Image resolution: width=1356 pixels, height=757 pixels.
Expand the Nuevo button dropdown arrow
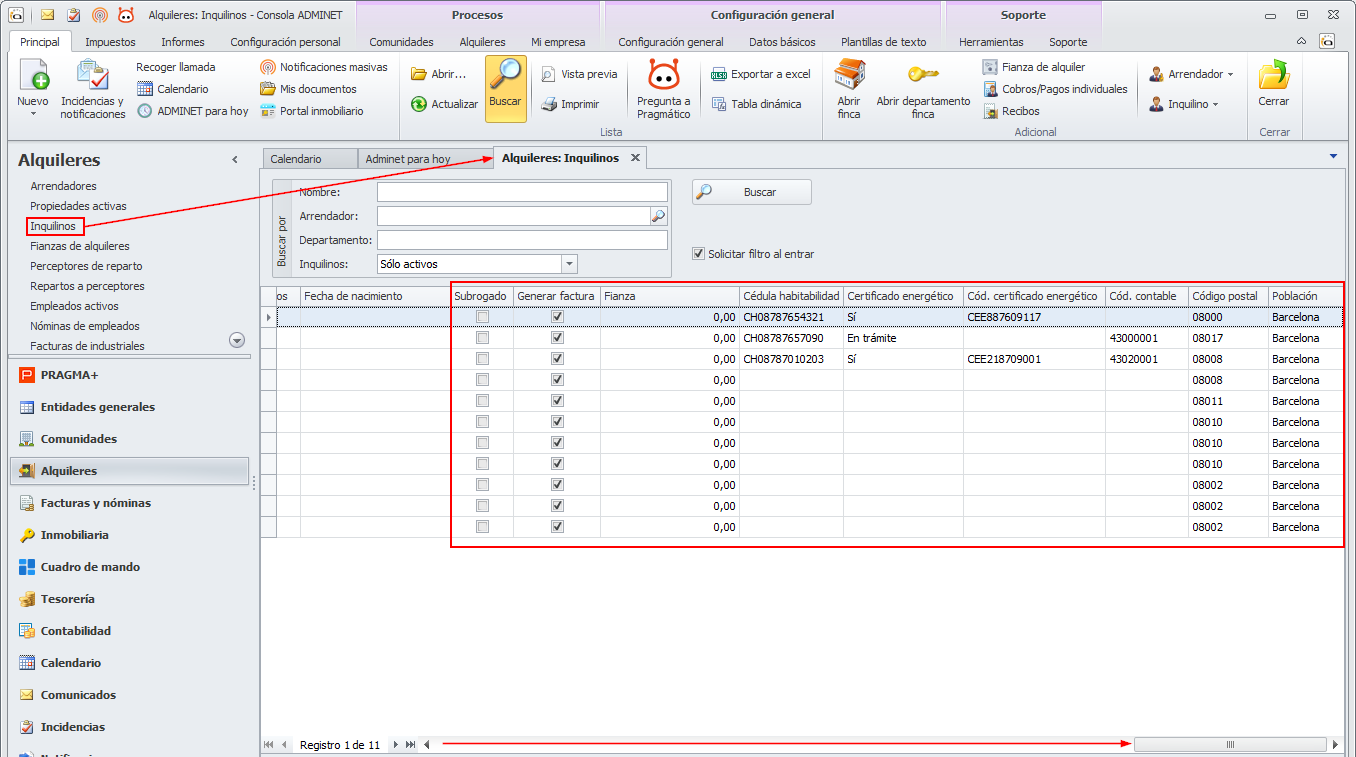point(33,114)
